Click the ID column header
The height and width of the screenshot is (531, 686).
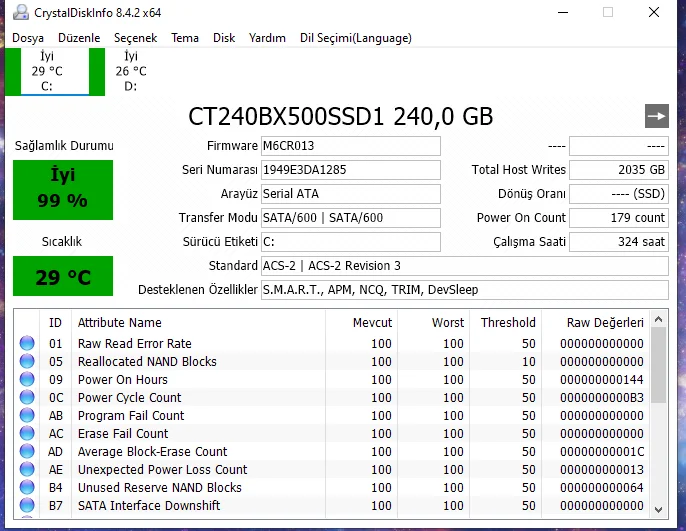point(55,323)
